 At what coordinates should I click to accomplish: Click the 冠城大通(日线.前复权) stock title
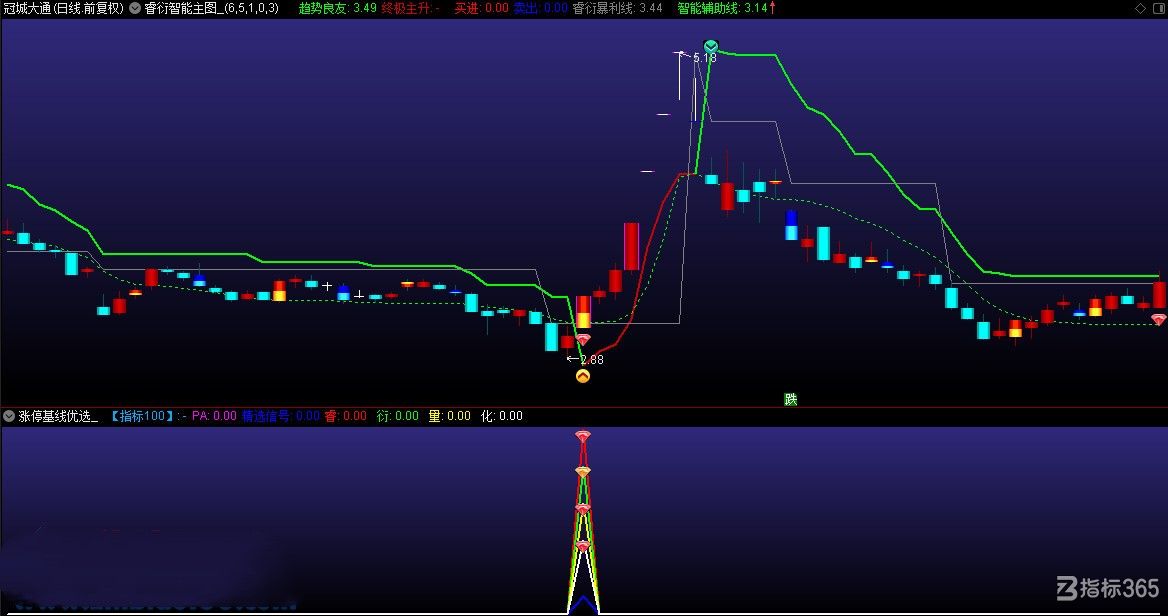63,8
